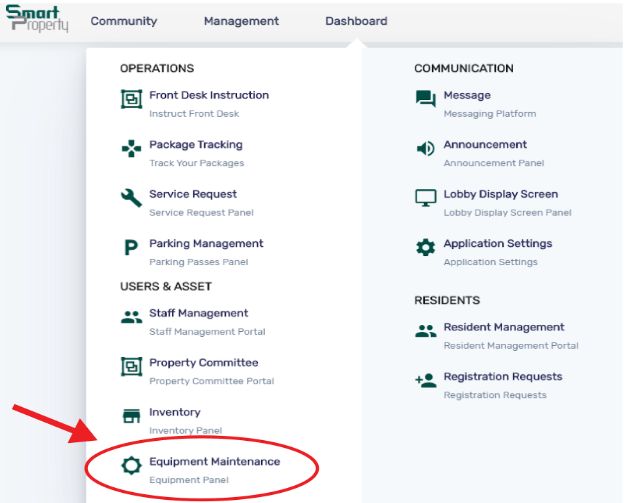Click the Package Tracking icon
This screenshot has height=503, width=625.
[131, 149]
